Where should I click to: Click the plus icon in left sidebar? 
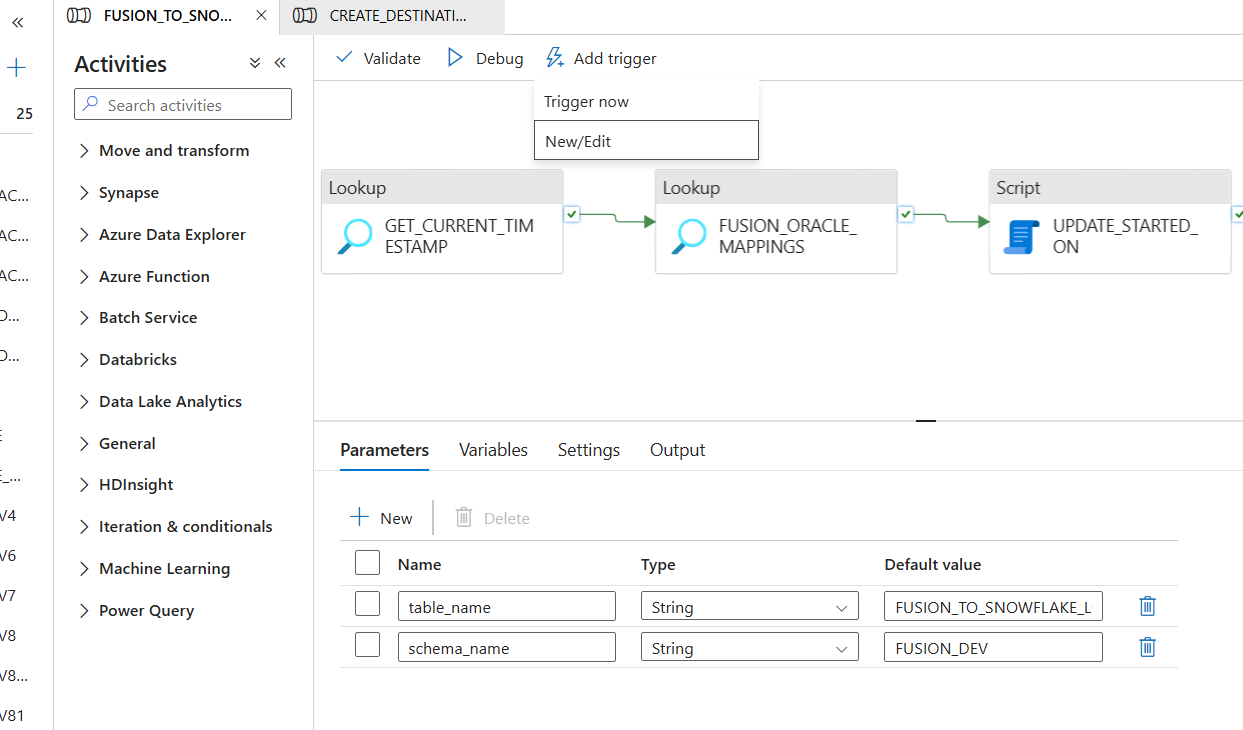pos(16,68)
